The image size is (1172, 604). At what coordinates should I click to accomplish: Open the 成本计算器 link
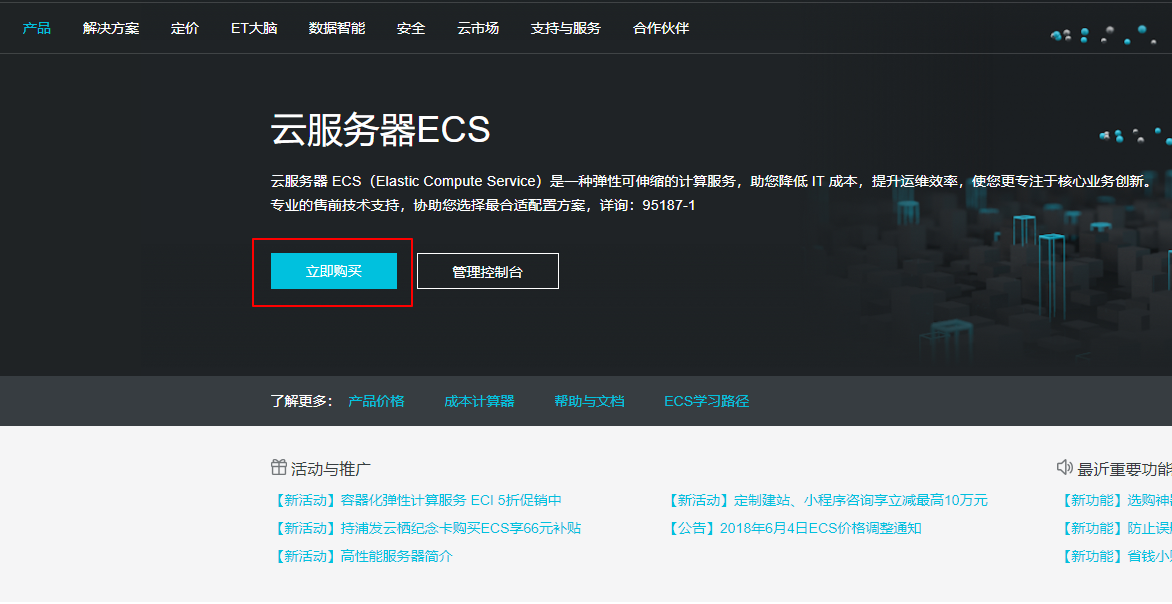click(x=479, y=401)
